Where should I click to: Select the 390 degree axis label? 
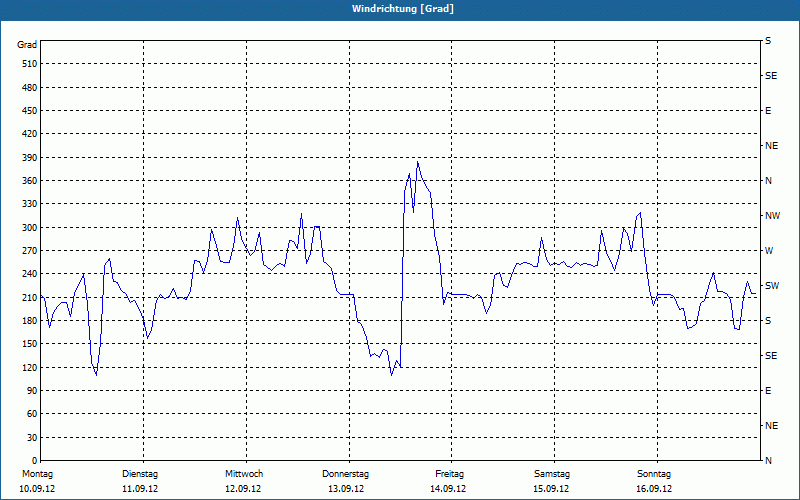click(30, 158)
